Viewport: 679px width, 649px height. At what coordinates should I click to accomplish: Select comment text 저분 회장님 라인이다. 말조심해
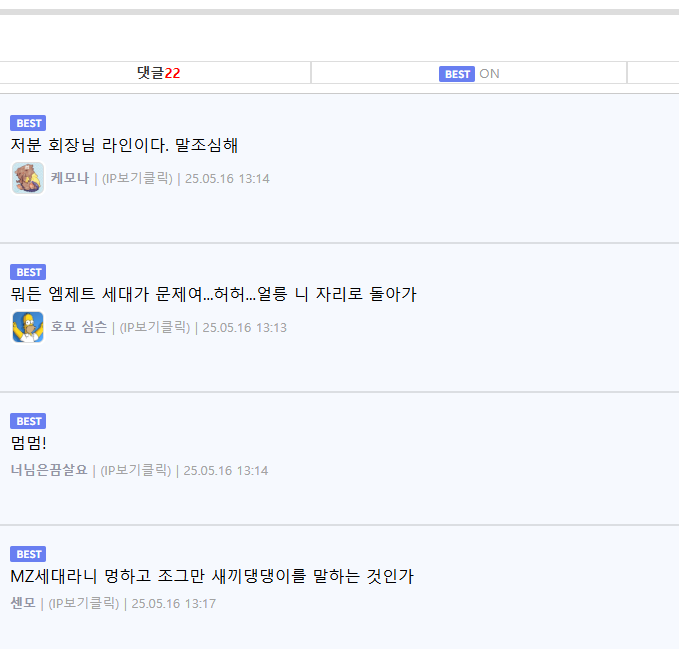coord(124,145)
